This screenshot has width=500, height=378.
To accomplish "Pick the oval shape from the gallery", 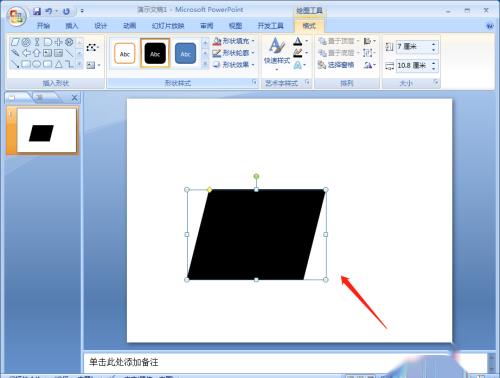I will tap(37, 64).
